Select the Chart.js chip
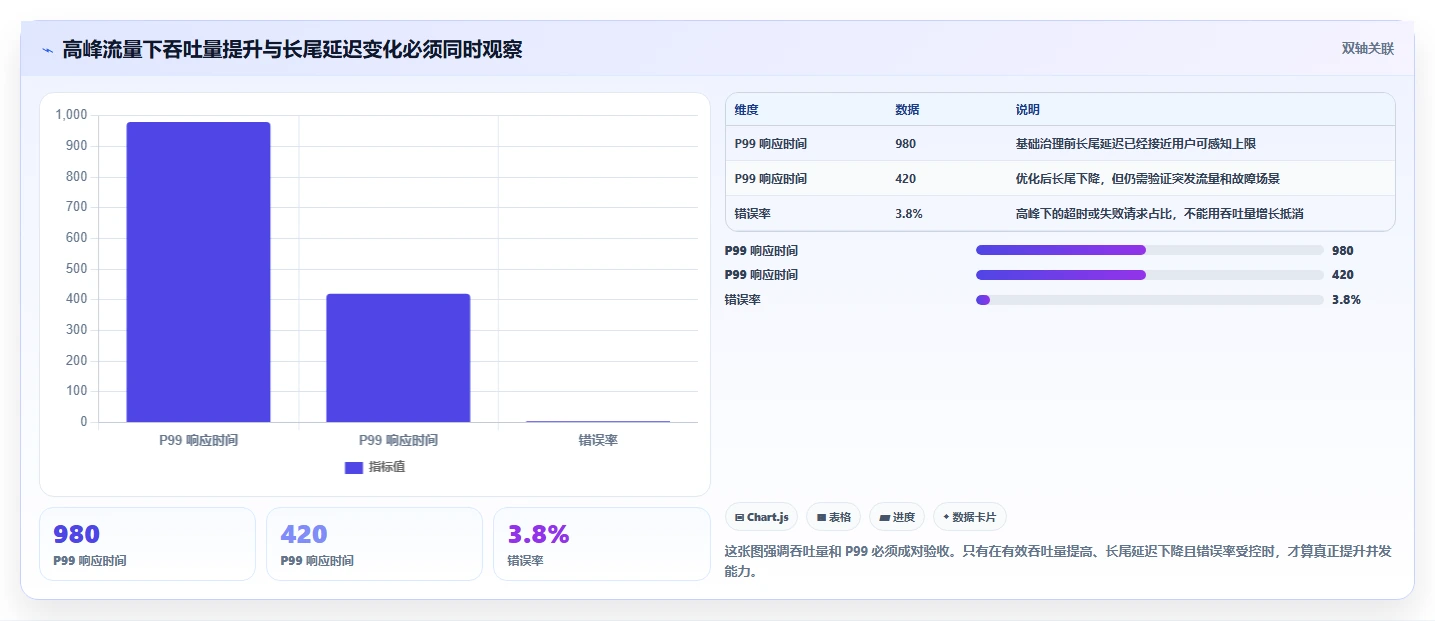This screenshot has height=621, width=1435. 761,517
